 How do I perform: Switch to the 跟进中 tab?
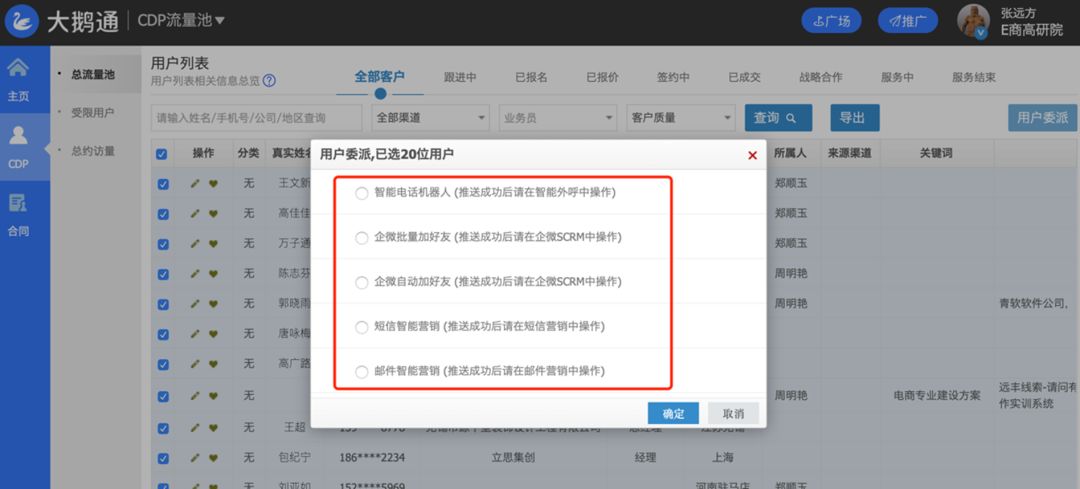click(x=460, y=77)
